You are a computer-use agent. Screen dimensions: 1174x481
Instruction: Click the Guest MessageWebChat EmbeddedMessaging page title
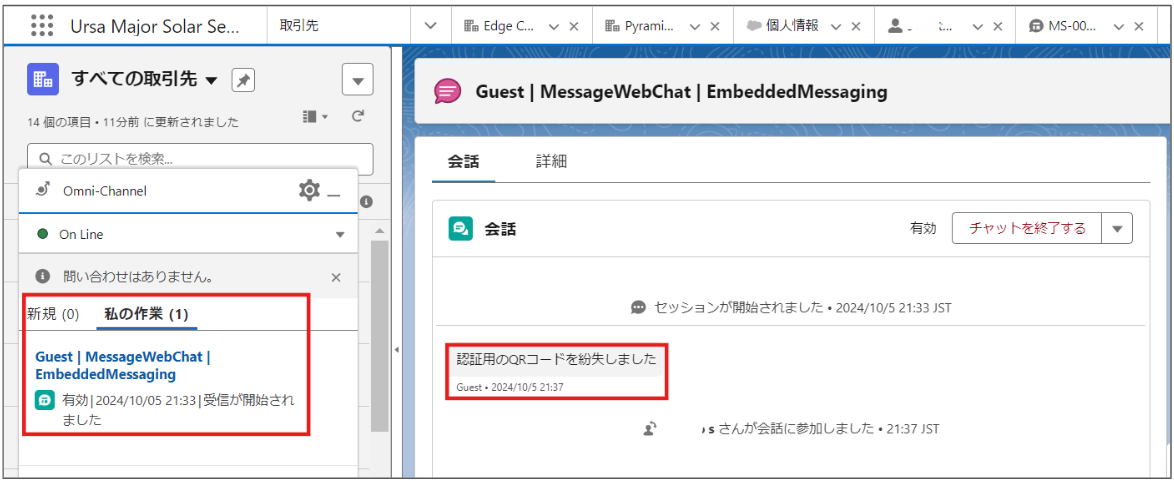pyautogui.click(x=681, y=92)
